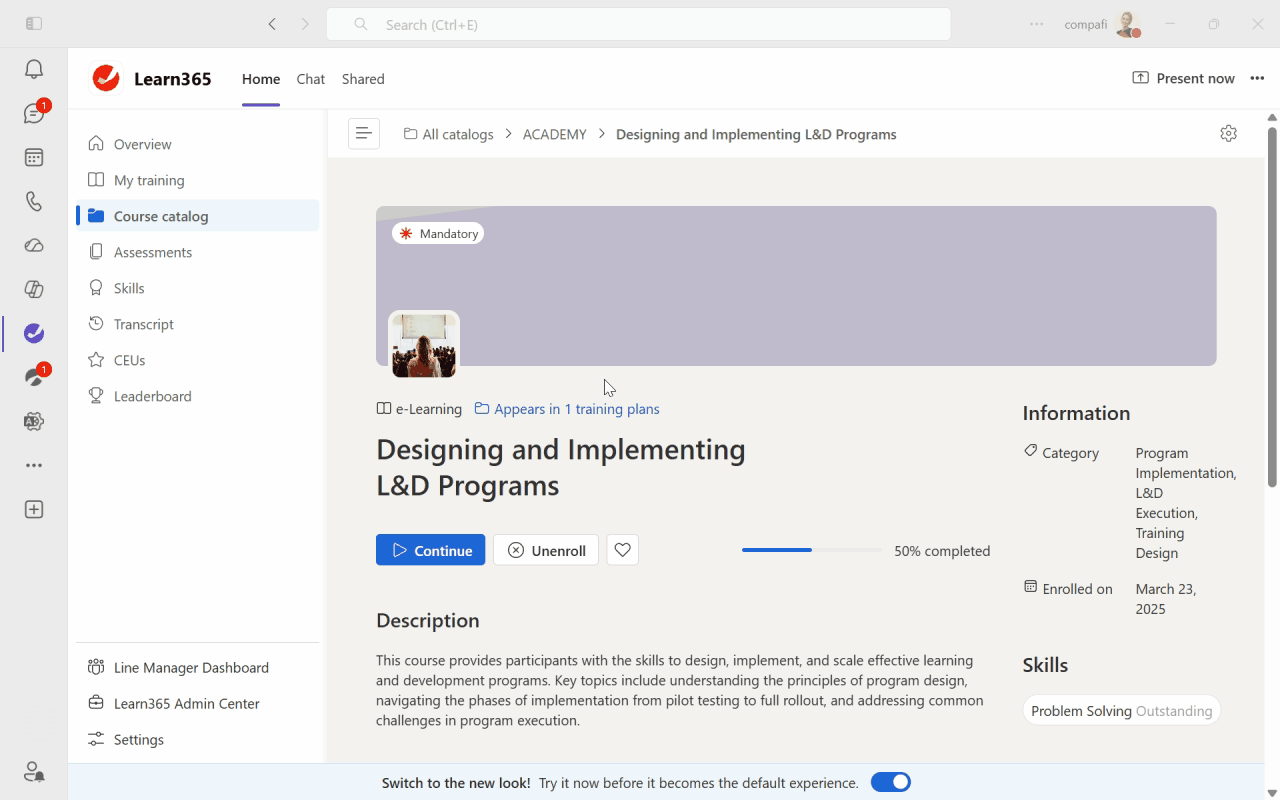This screenshot has width=1280, height=800.
Task: Open more options beside Present now
Action: (1257, 78)
